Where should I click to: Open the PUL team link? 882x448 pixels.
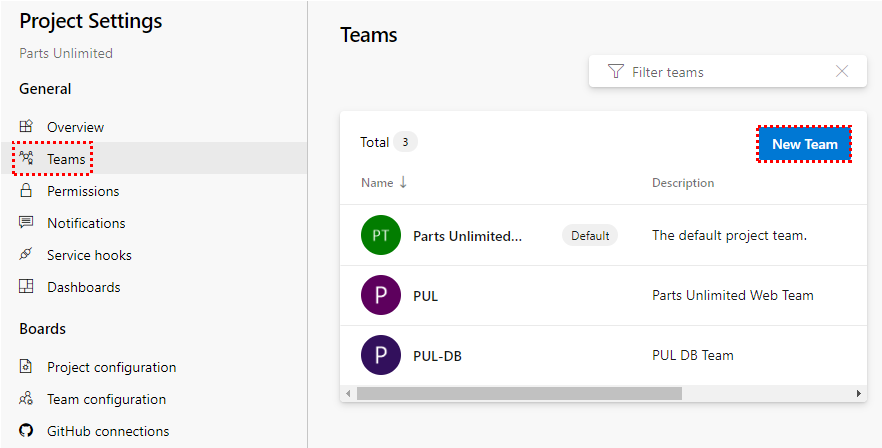425,296
